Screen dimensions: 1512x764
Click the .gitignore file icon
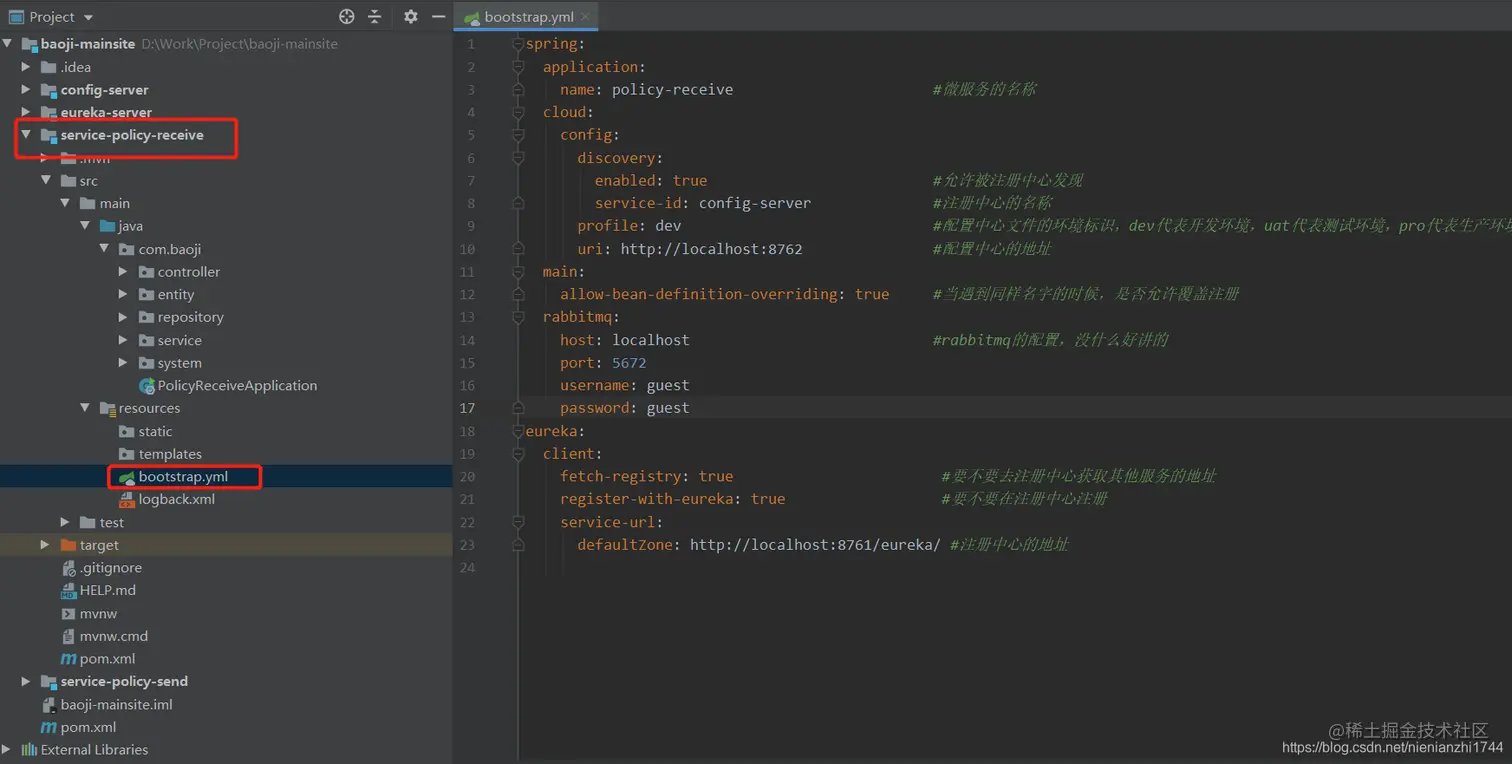pyautogui.click(x=68, y=568)
